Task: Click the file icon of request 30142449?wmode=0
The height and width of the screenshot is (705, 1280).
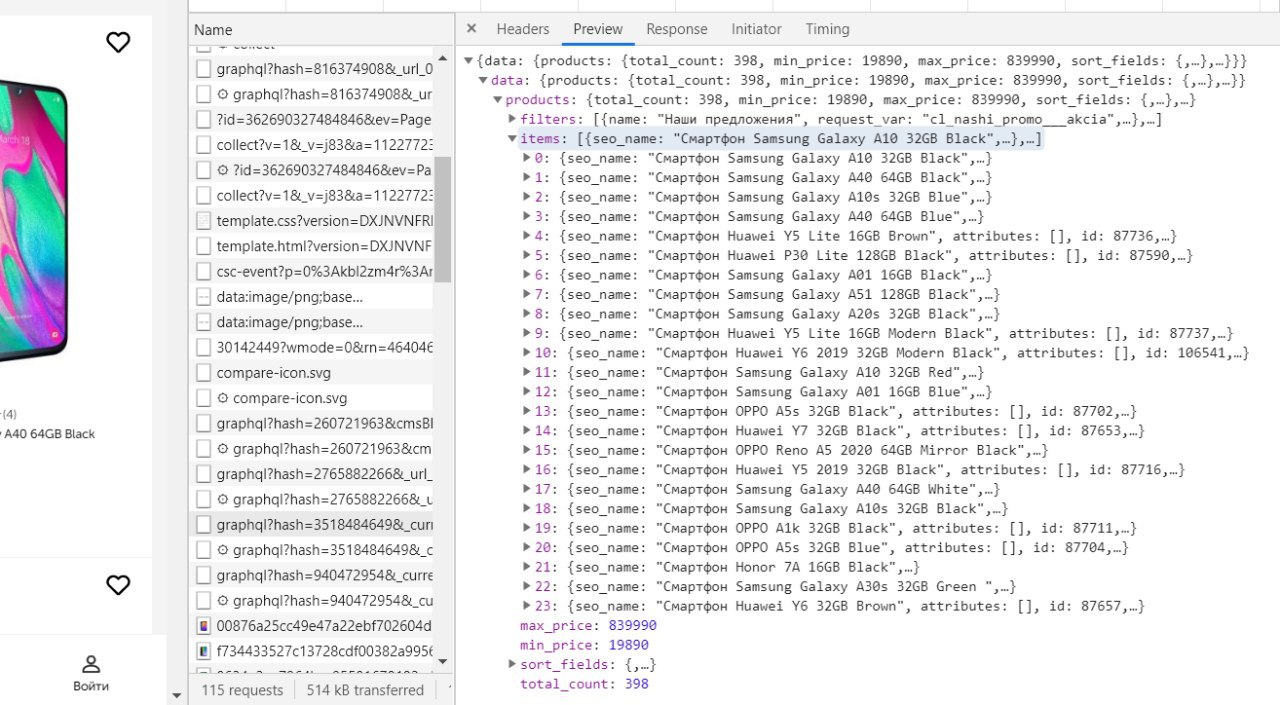Action: [x=204, y=347]
